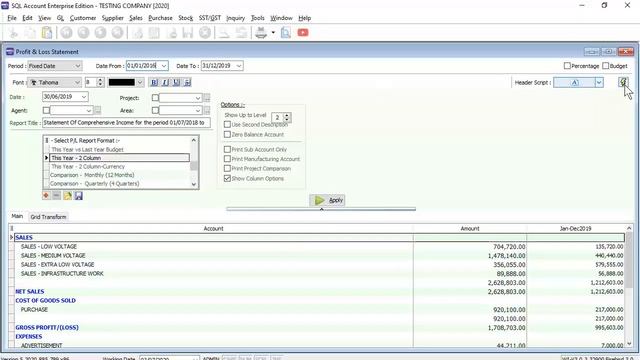Collapse the options panel with the splitter arrow
Viewport: 640px width, 360px height.
(321, 209)
